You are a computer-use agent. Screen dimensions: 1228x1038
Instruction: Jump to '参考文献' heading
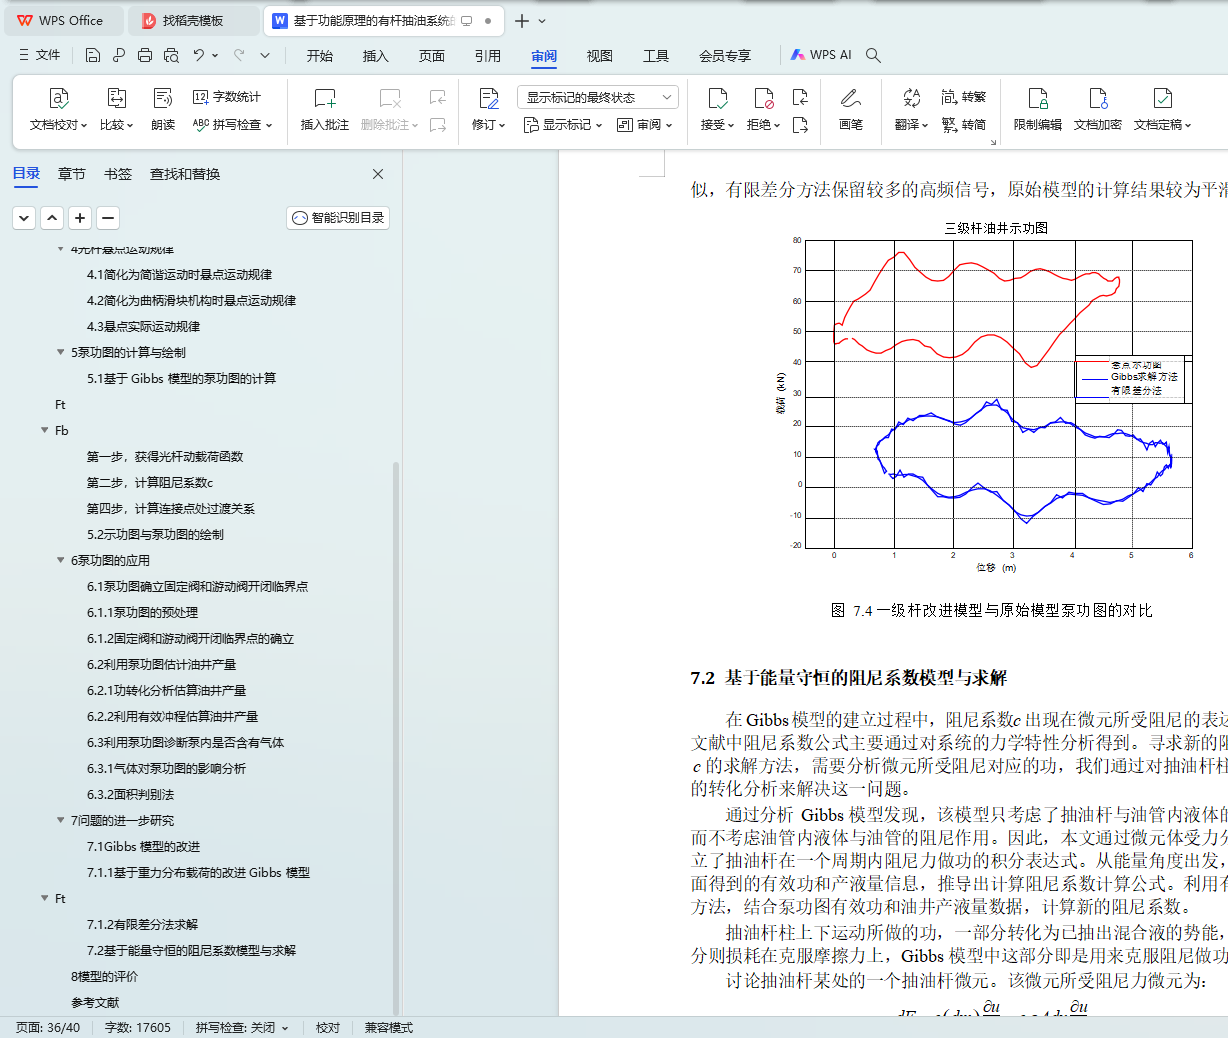(95, 1002)
